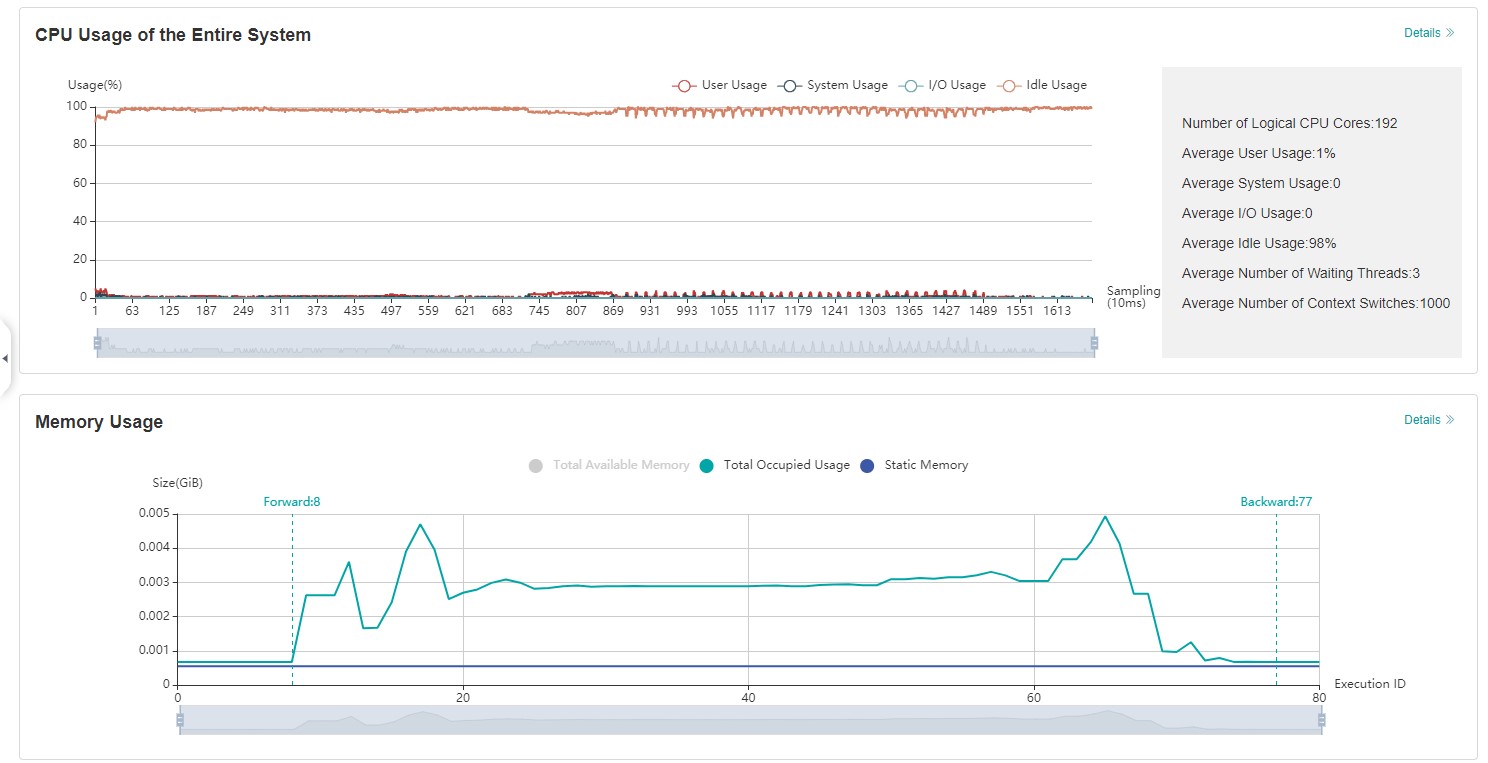
Task: Click the Backward:77 marker on memory chart
Action: click(1276, 502)
